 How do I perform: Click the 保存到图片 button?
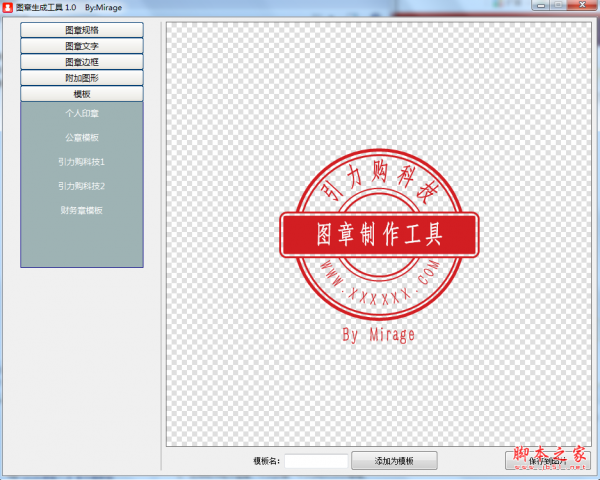coord(550,460)
